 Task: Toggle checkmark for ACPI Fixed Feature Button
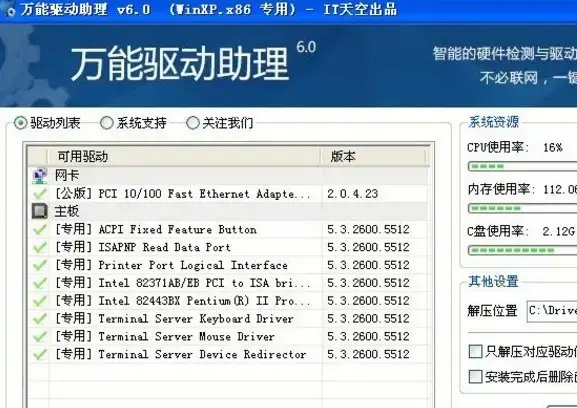tap(40, 229)
